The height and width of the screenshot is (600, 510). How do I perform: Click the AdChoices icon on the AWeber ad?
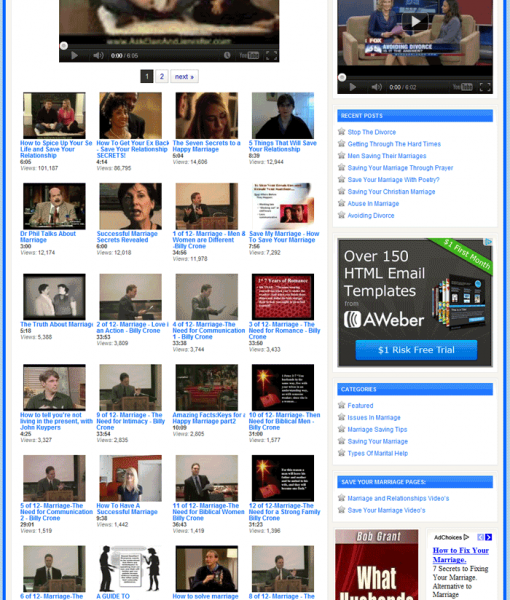pyautogui.click(x=488, y=242)
